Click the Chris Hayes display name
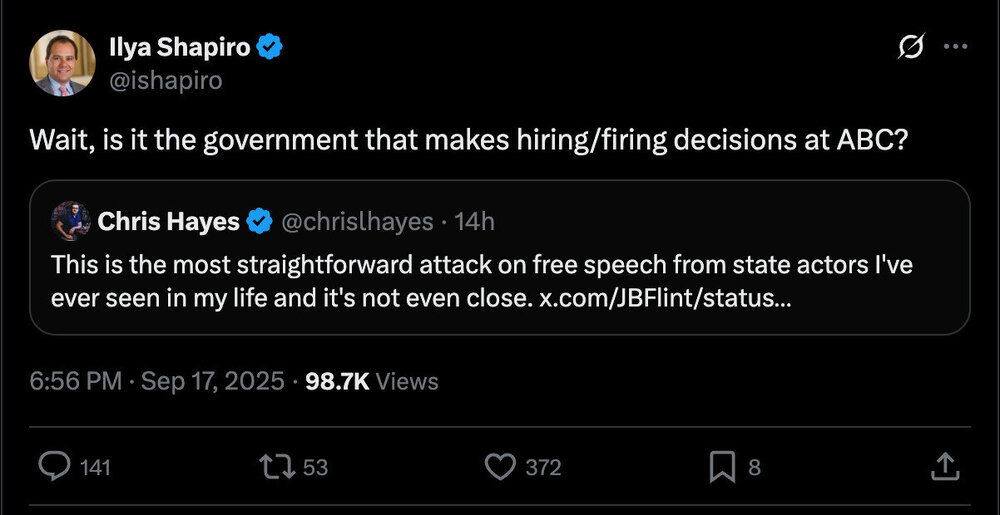The width and height of the screenshot is (1000, 515). click(169, 221)
